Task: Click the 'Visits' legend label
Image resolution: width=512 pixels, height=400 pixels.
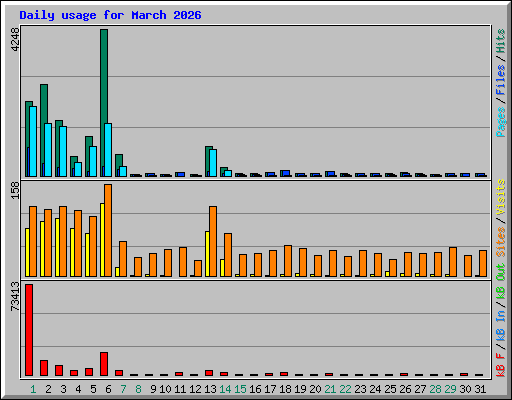Action: [x=501, y=198]
